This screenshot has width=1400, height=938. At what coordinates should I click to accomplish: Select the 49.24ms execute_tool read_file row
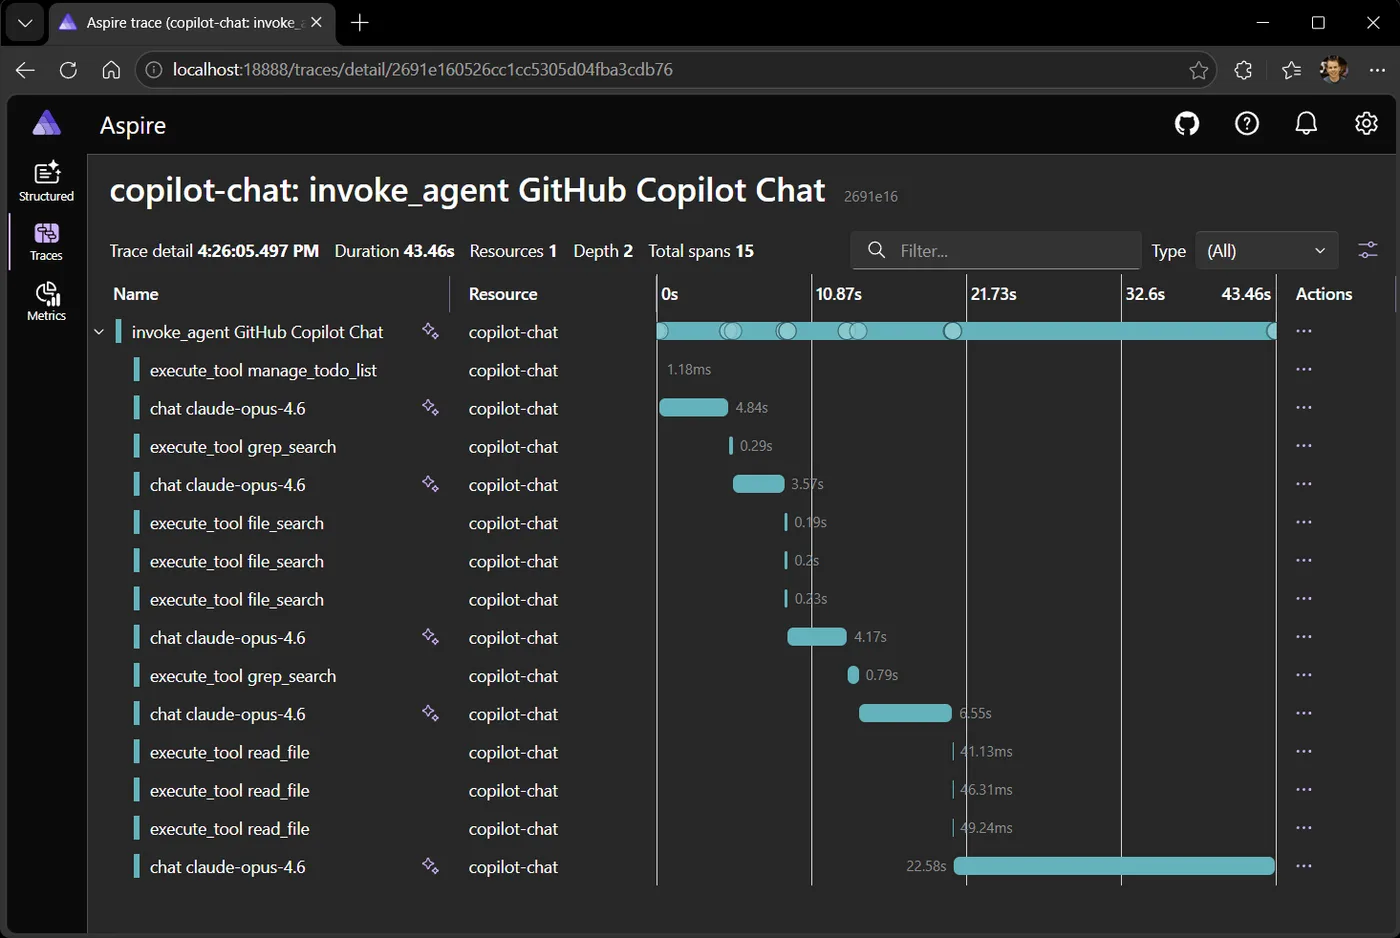click(740, 828)
